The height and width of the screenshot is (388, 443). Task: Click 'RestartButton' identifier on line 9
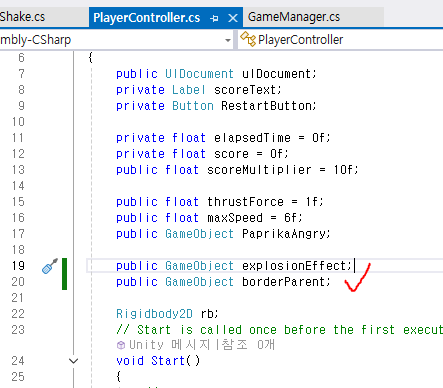click(x=266, y=106)
